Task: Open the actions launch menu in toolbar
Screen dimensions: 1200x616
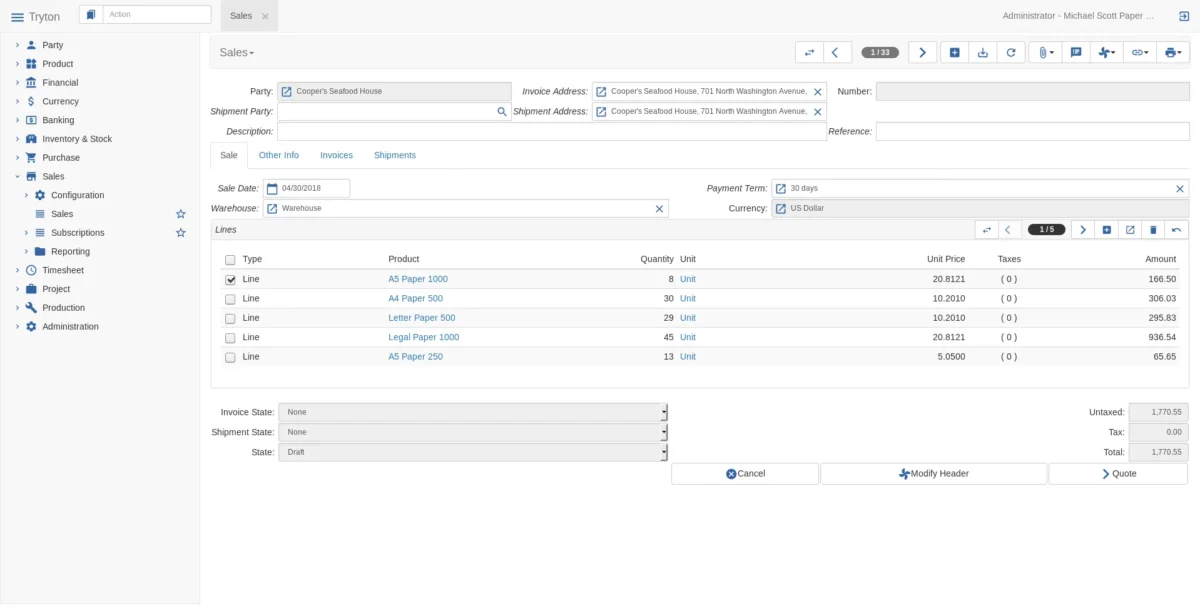Action: pyautogui.click(x=1106, y=52)
